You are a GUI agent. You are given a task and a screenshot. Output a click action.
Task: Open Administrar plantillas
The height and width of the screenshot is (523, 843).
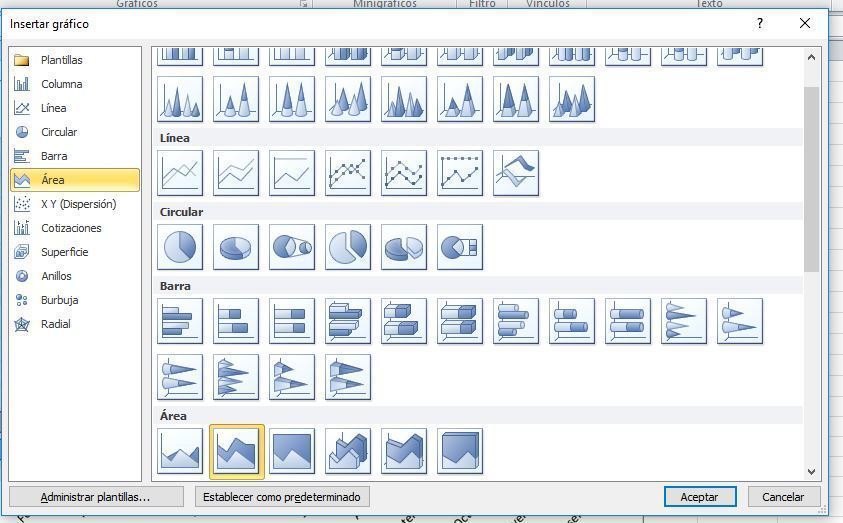(96, 497)
